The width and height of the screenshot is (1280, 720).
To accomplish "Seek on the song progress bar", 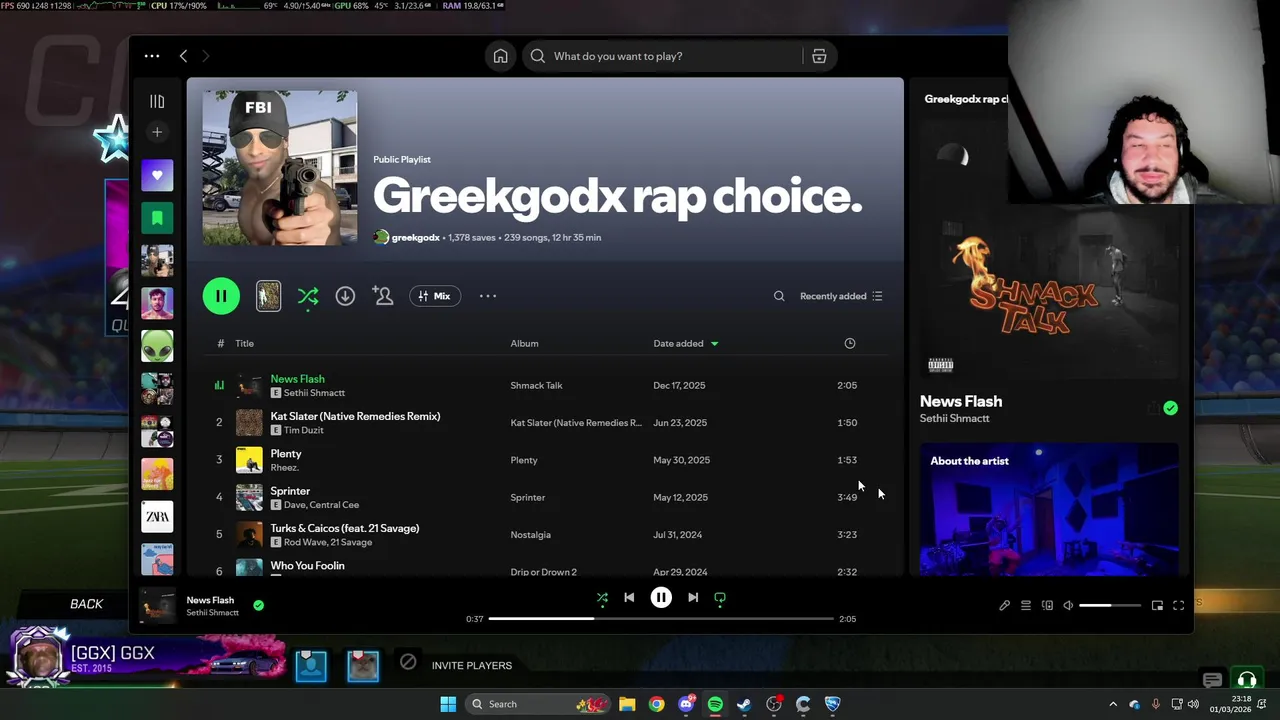I will (661, 619).
